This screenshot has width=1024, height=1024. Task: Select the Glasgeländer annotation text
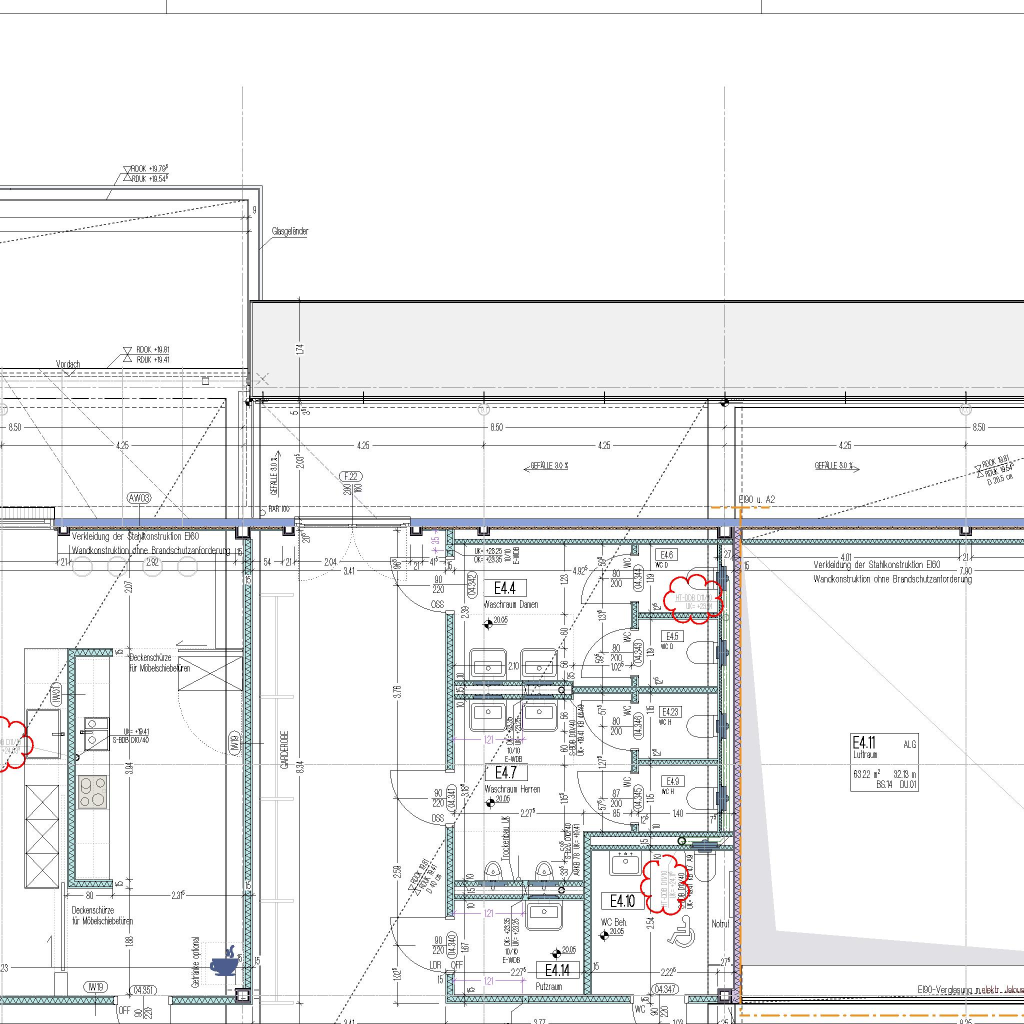(290, 231)
